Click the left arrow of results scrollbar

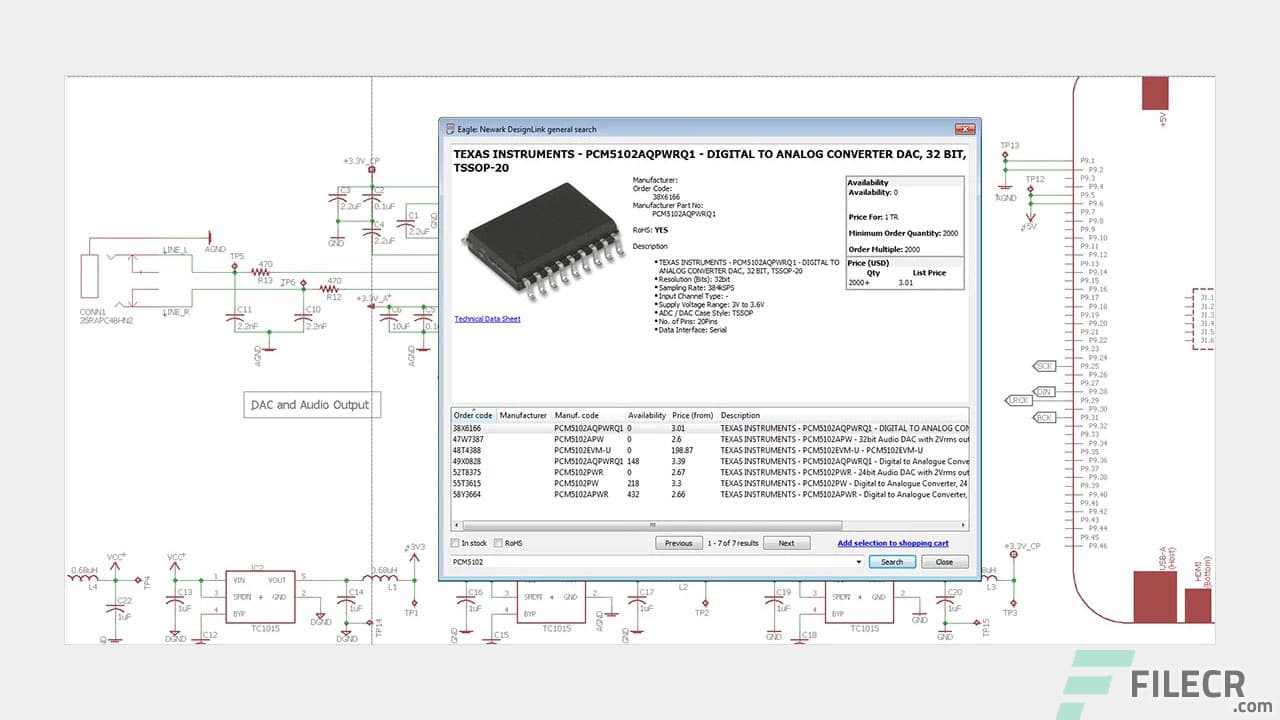pyautogui.click(x=457, y=524)
